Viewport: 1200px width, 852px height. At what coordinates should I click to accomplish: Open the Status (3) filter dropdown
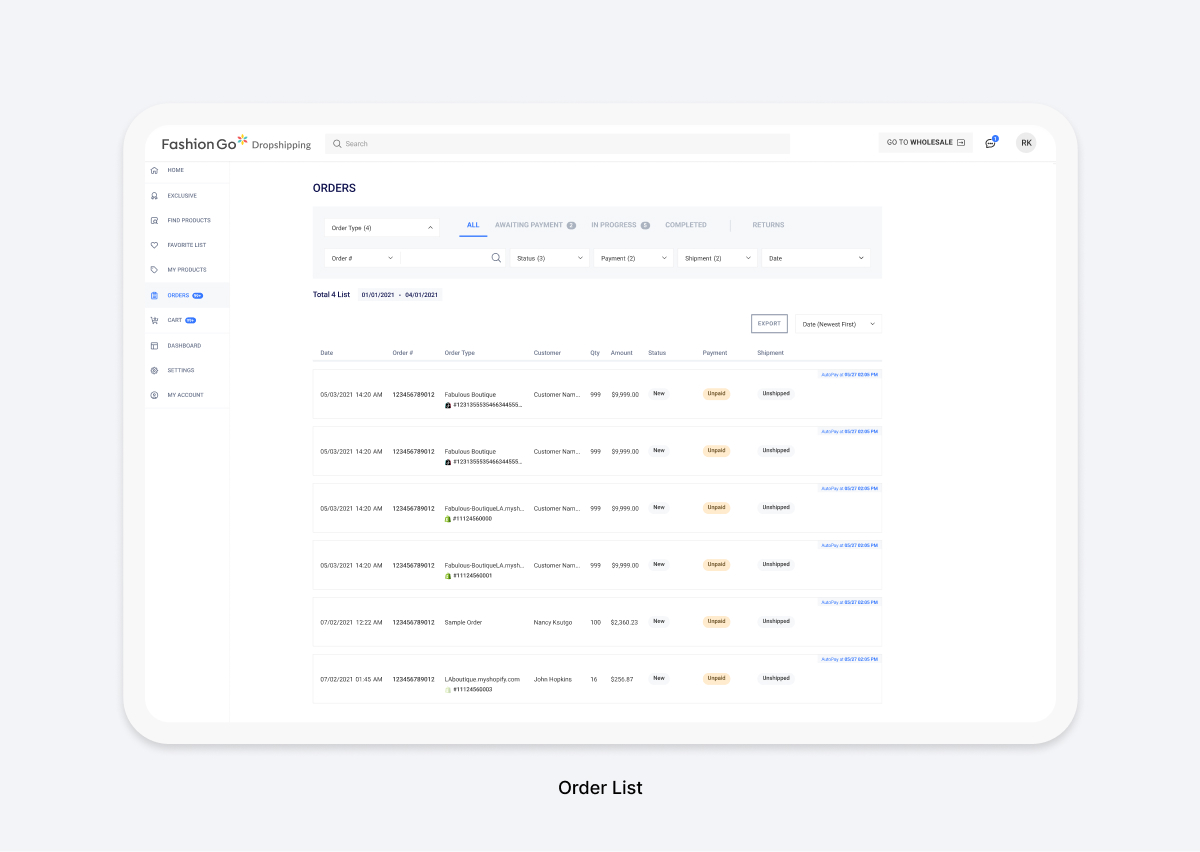tap(550, 258)
